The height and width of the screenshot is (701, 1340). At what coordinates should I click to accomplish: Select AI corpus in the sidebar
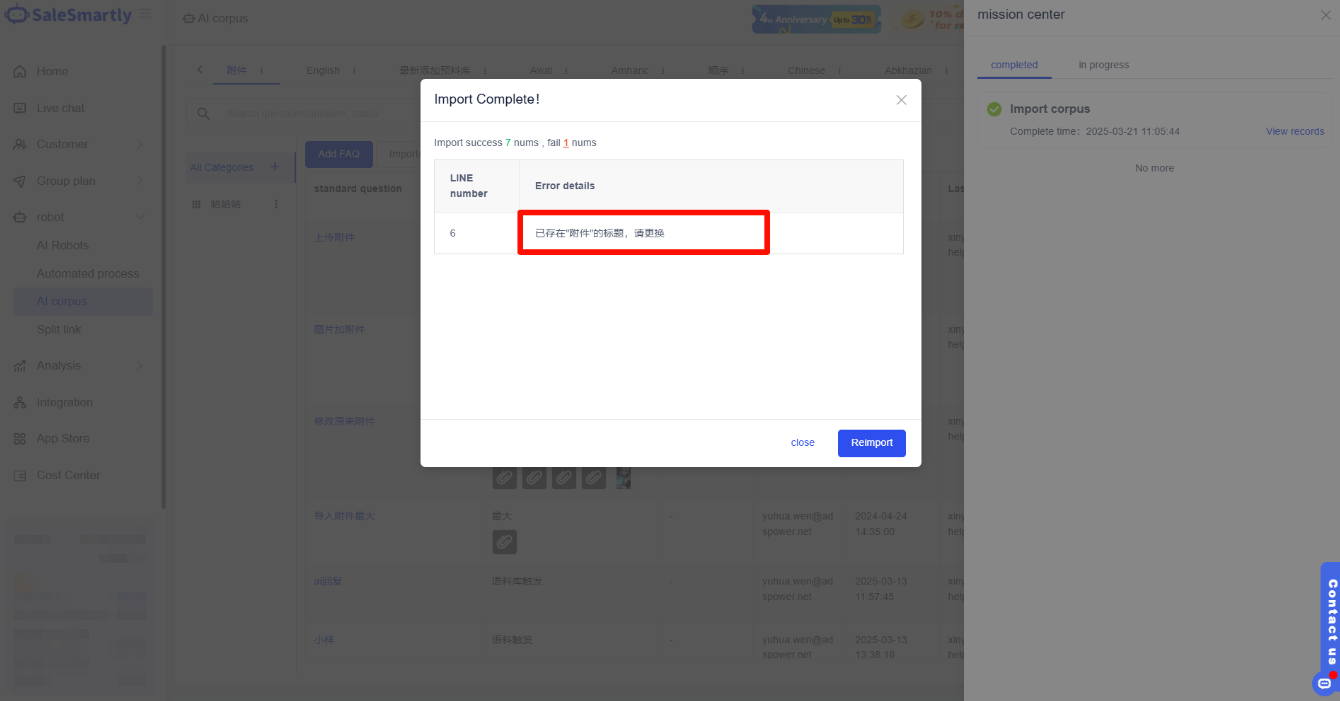[x=82, y=301]
